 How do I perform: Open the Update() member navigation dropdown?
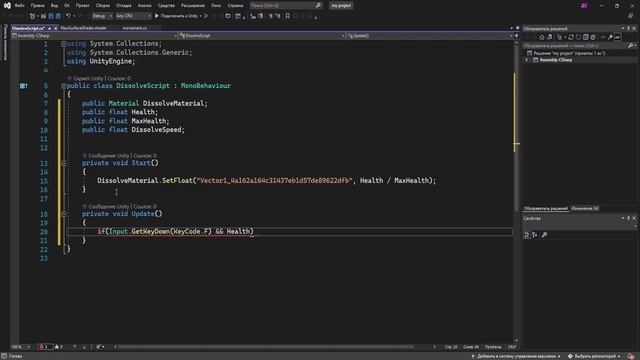click(430, 36)
